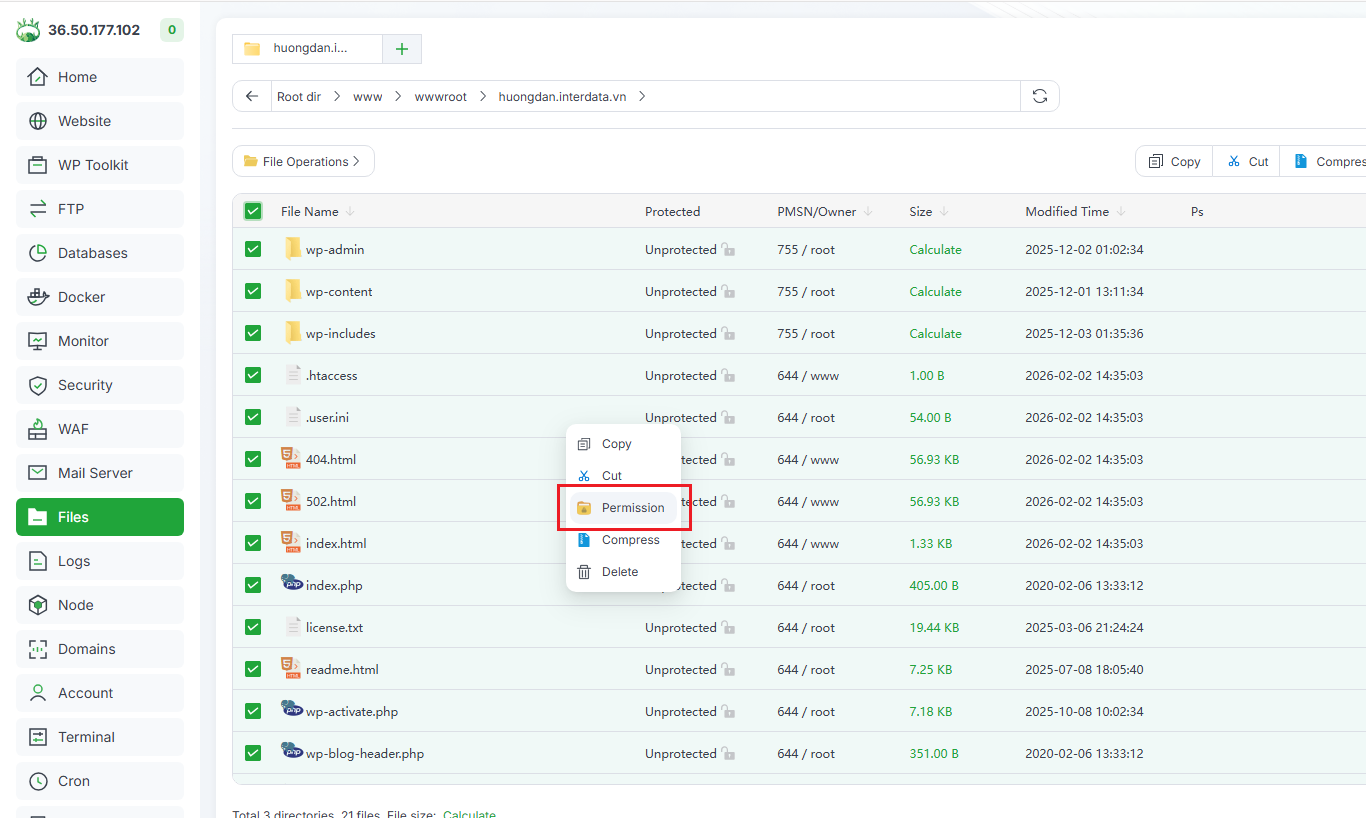
Task: Open the wp-includes folder name
Action: [x=341, y=334]
